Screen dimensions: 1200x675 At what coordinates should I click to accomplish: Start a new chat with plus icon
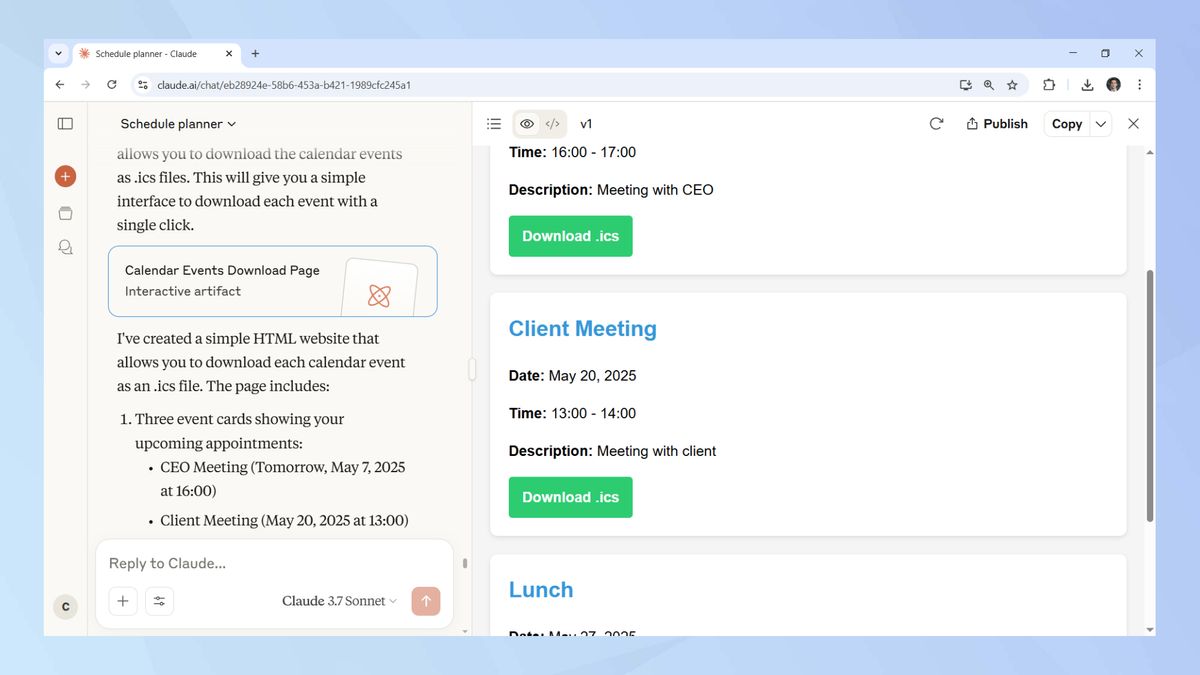pyautogui.click(x=65, y=177)
